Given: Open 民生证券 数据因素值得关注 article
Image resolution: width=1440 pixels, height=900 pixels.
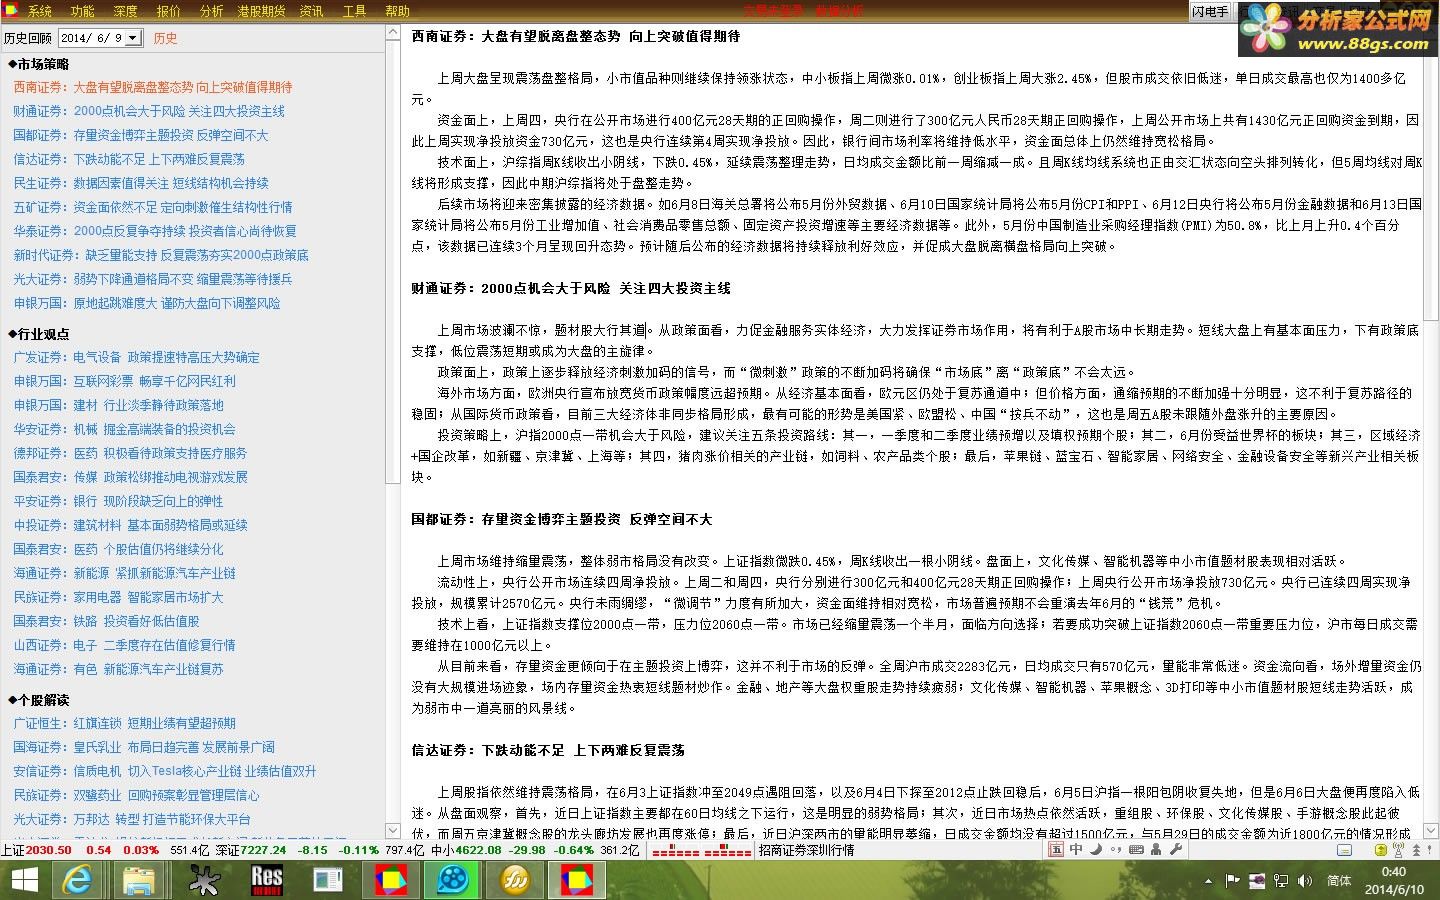Looking at the screenshot, I should coord(141,183).
